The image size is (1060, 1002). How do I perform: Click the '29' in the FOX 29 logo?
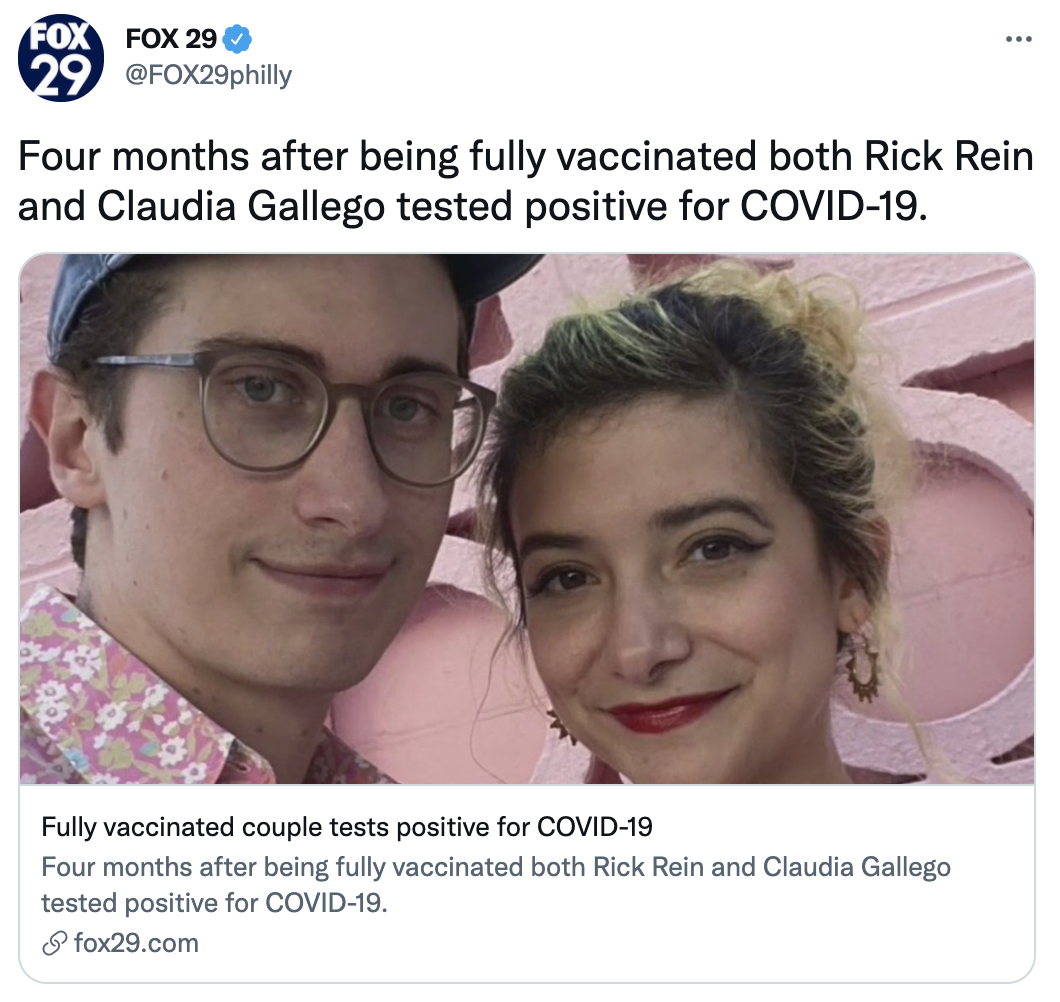point(61,76)
